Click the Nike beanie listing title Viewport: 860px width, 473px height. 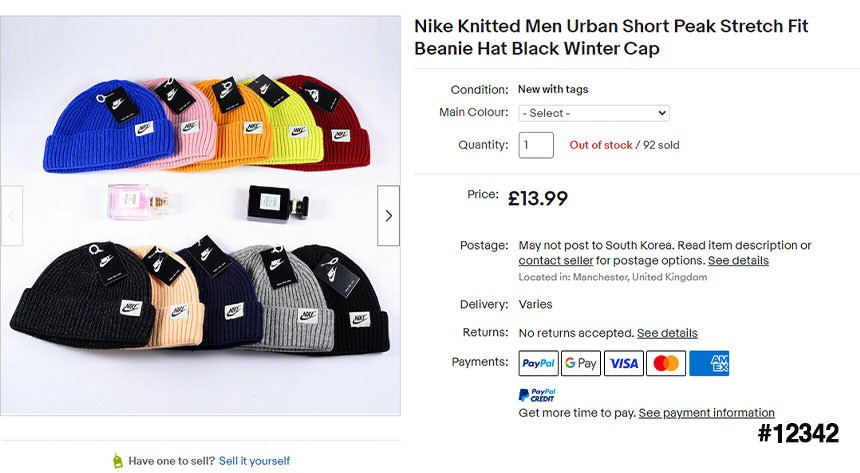click(611, 37)
